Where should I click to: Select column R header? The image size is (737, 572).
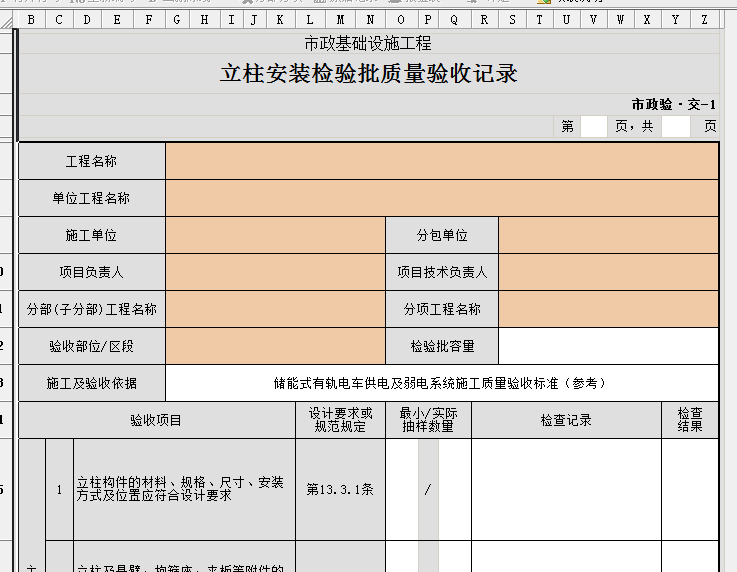484,20
